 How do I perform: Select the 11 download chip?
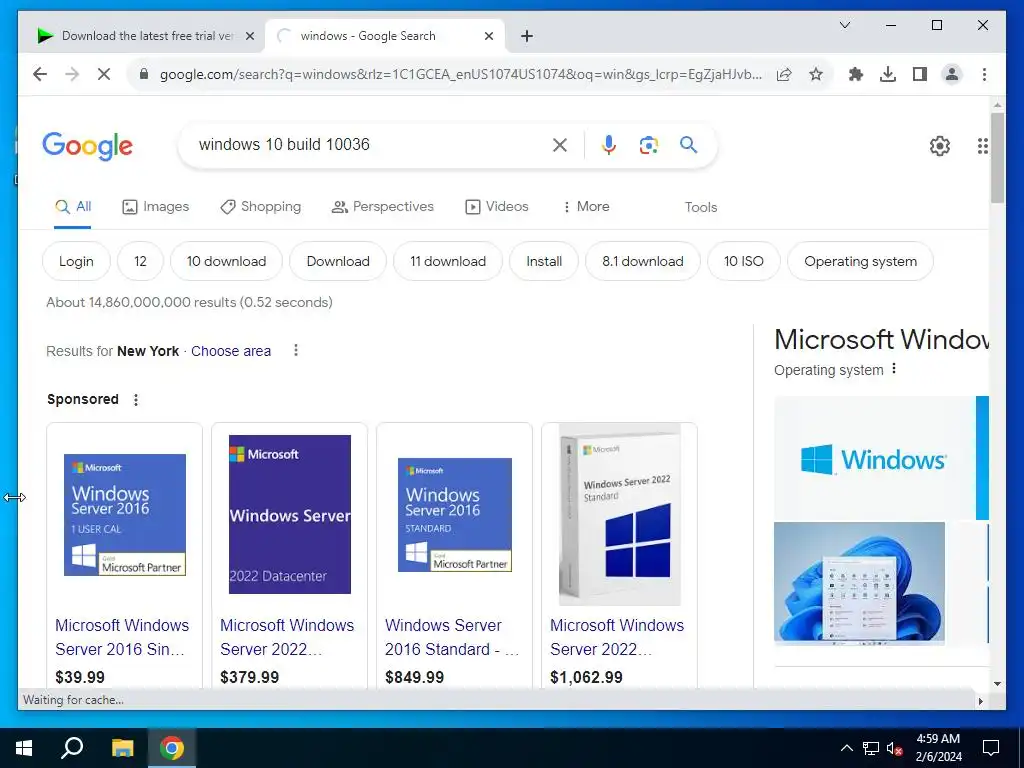[x=448, y=261]
